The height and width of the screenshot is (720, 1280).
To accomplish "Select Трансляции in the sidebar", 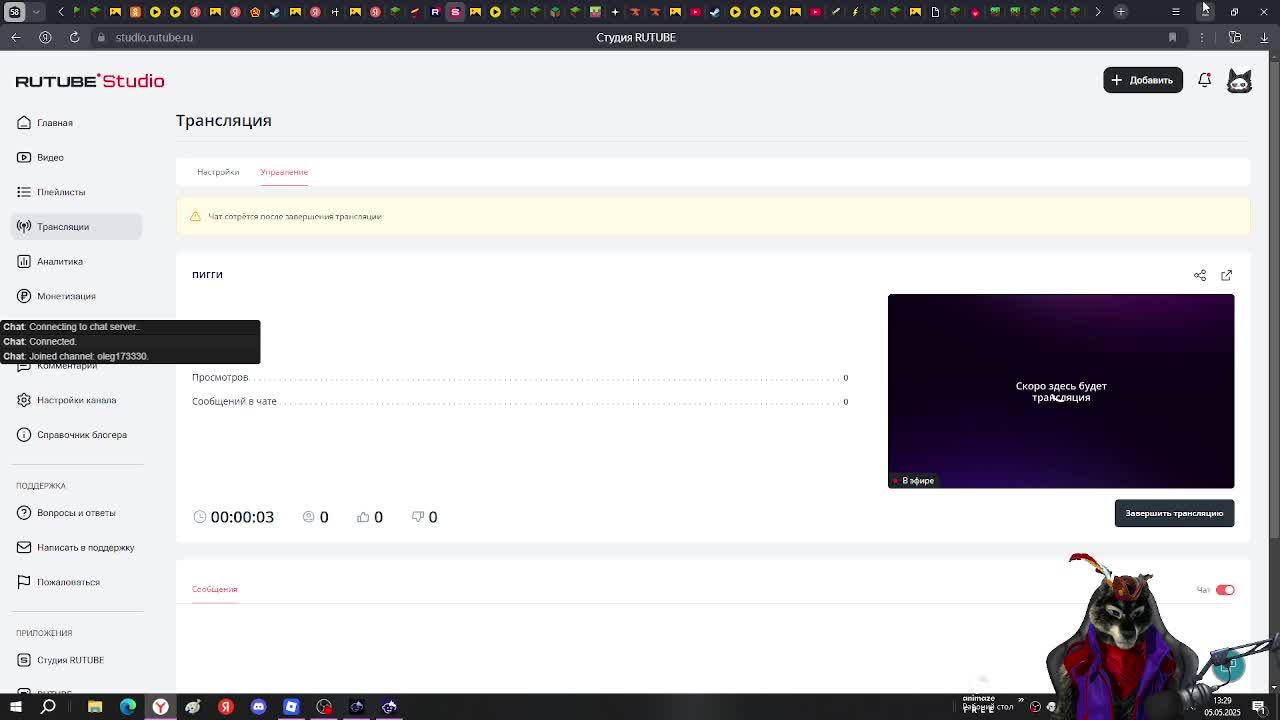I will click(x=76, y=226).
